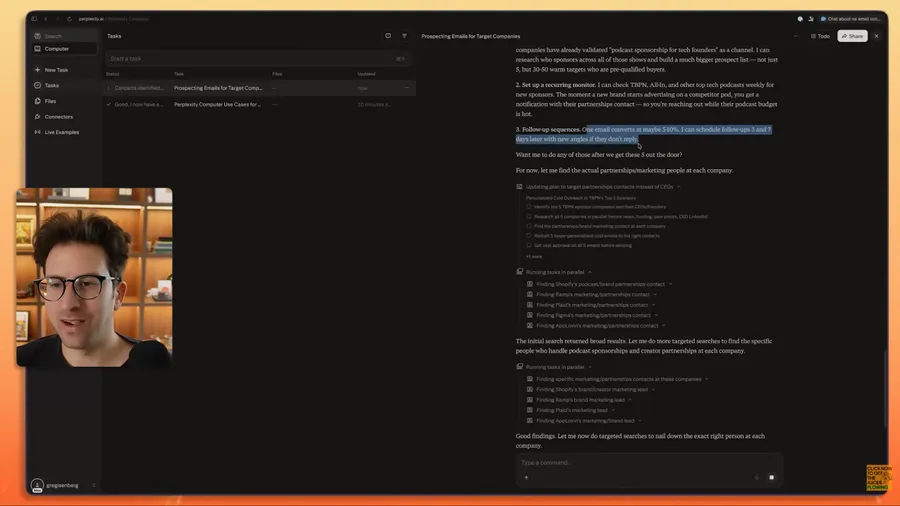This screenshot has height=506, width=900.
Task: Check 'Find the partnerships/brand marketing contact' item
Action: pyautogui.click(x=529, y=226)
